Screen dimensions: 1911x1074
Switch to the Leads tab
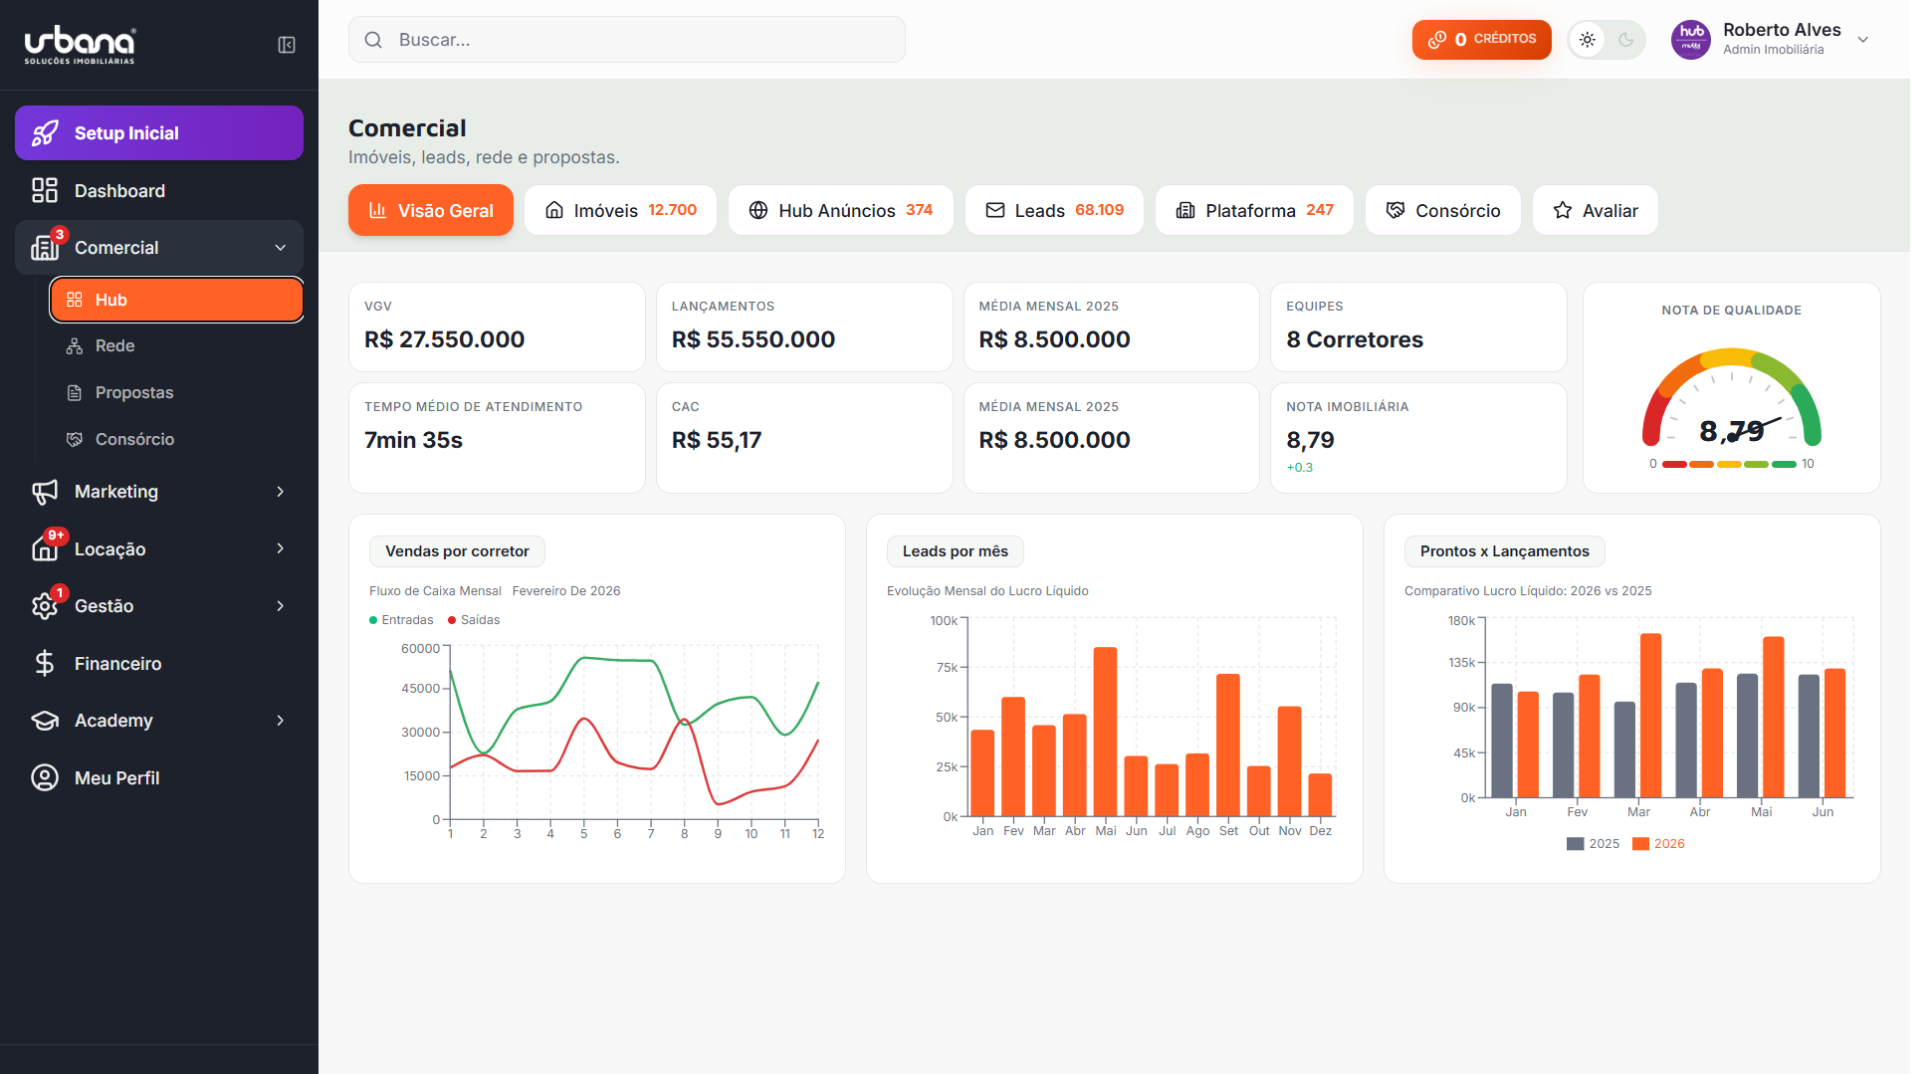tap(1054, 210)
